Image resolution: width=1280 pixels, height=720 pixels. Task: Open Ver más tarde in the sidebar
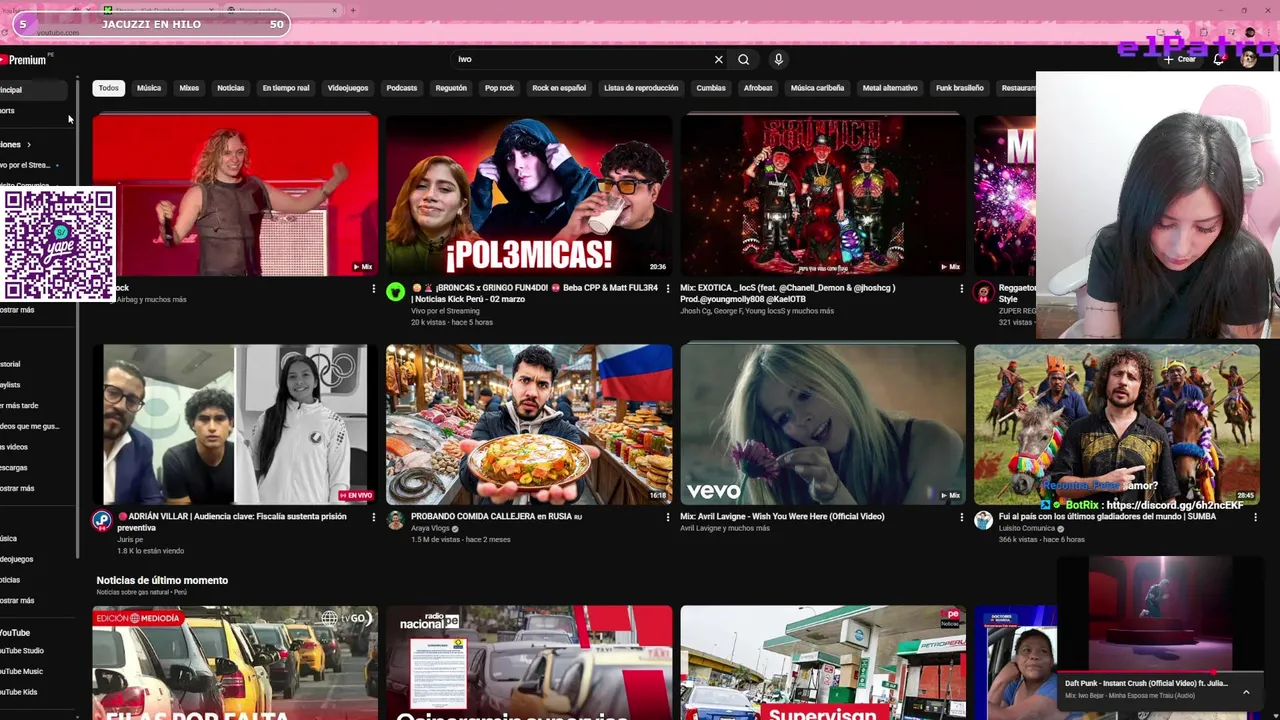pyautogui.click(x=33, y=405)
